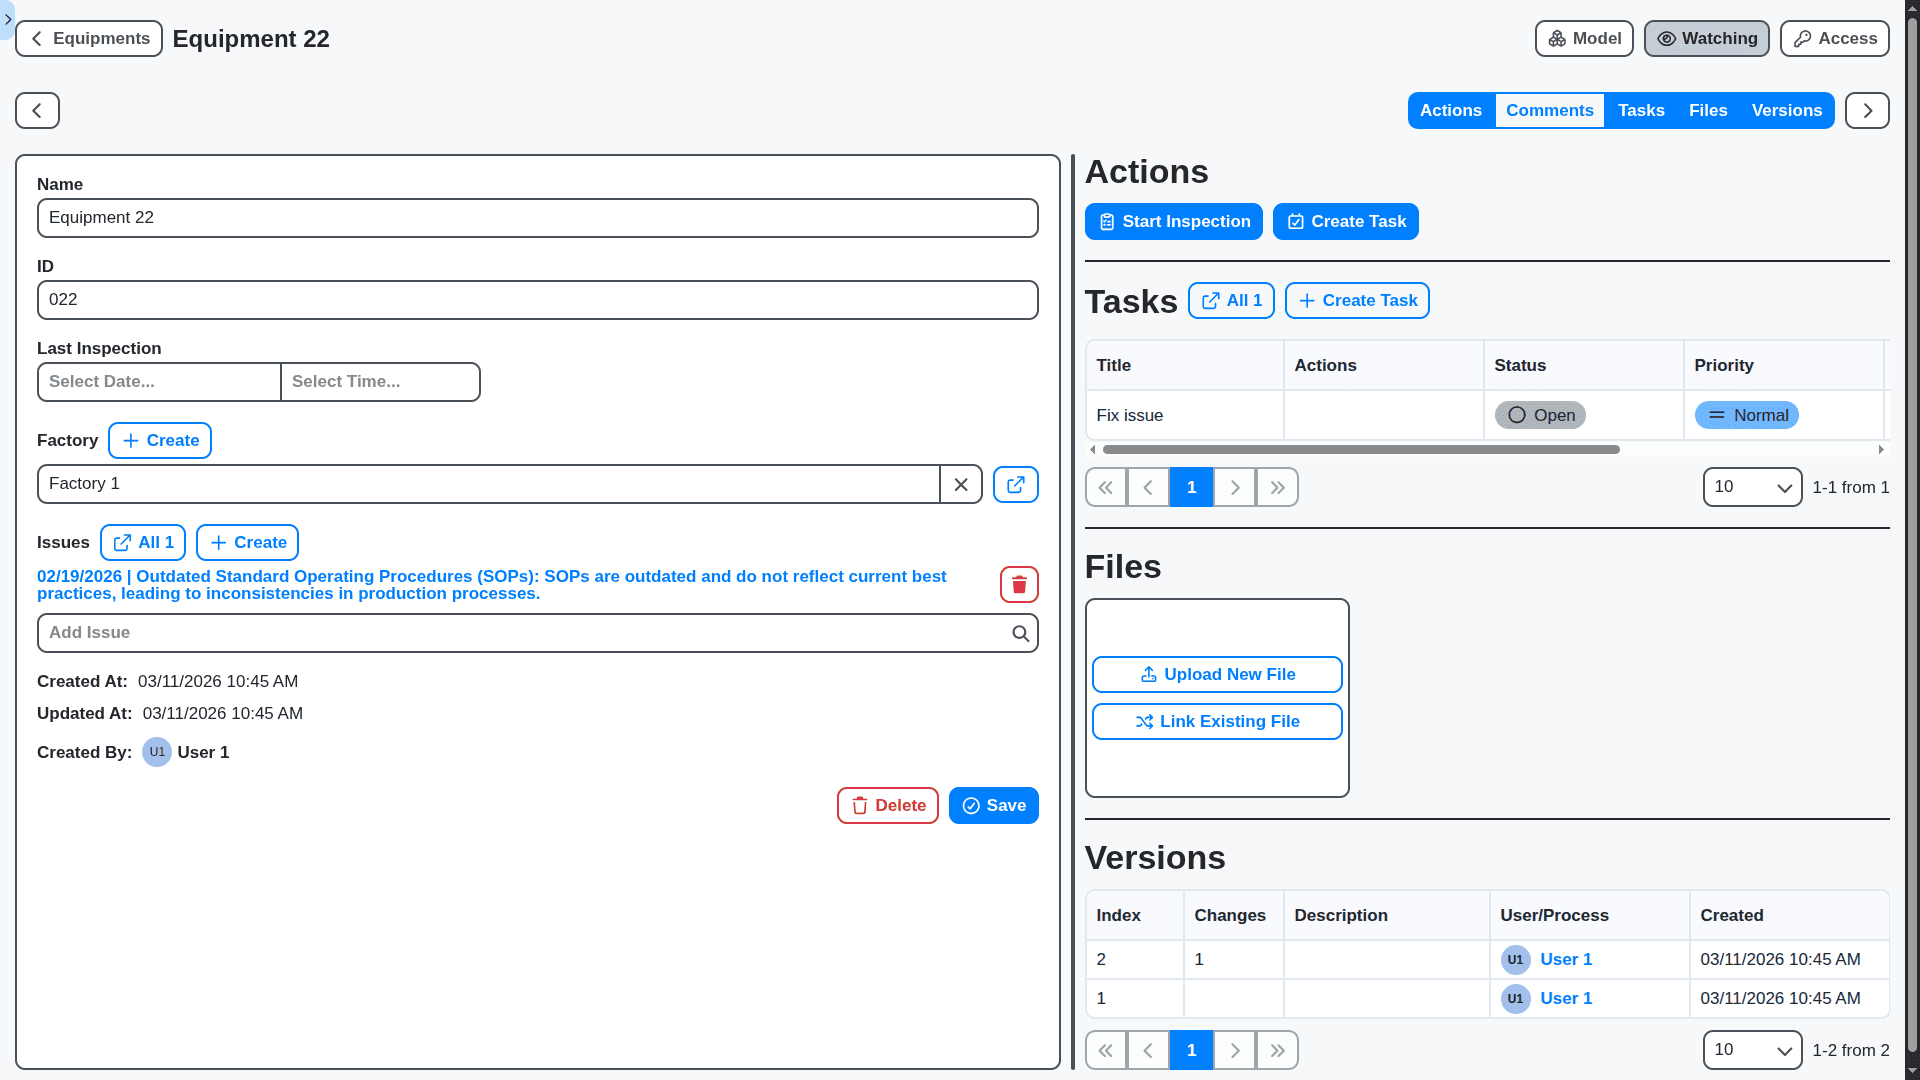Open Versions page size dropdown
Image resolution: width=1920 pixels, height=1080 pixels.
1752,1051
